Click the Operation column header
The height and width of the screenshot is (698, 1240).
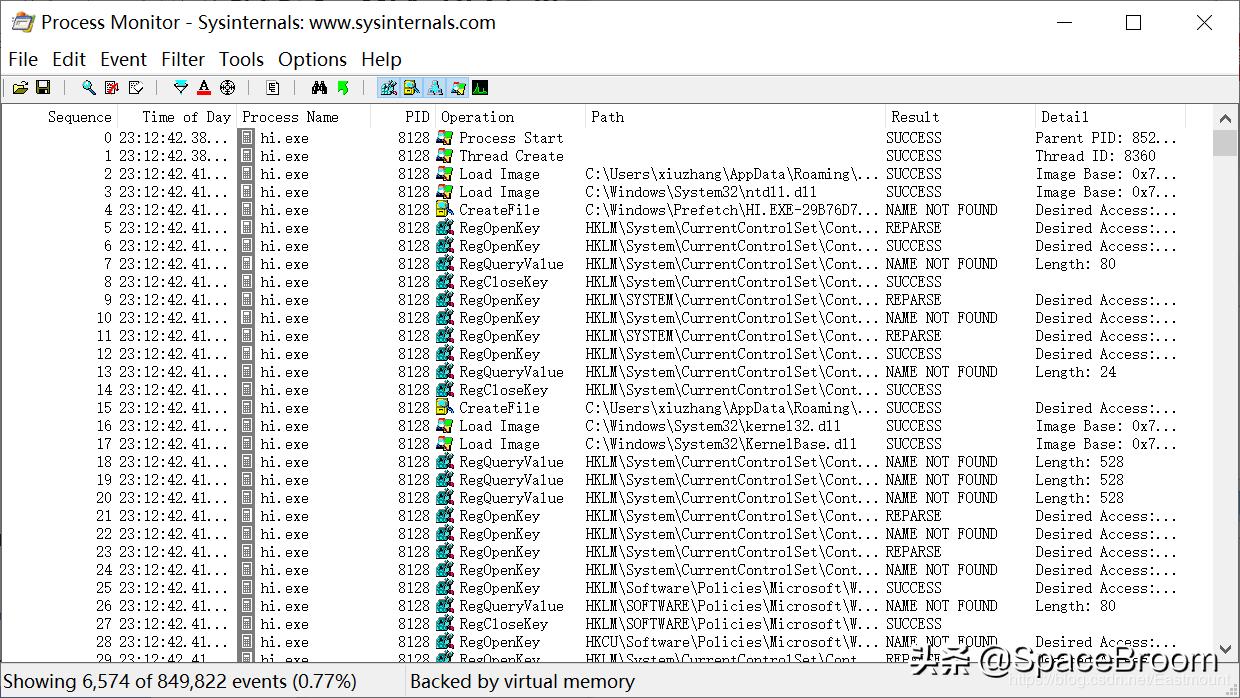(x=510, y=117)
